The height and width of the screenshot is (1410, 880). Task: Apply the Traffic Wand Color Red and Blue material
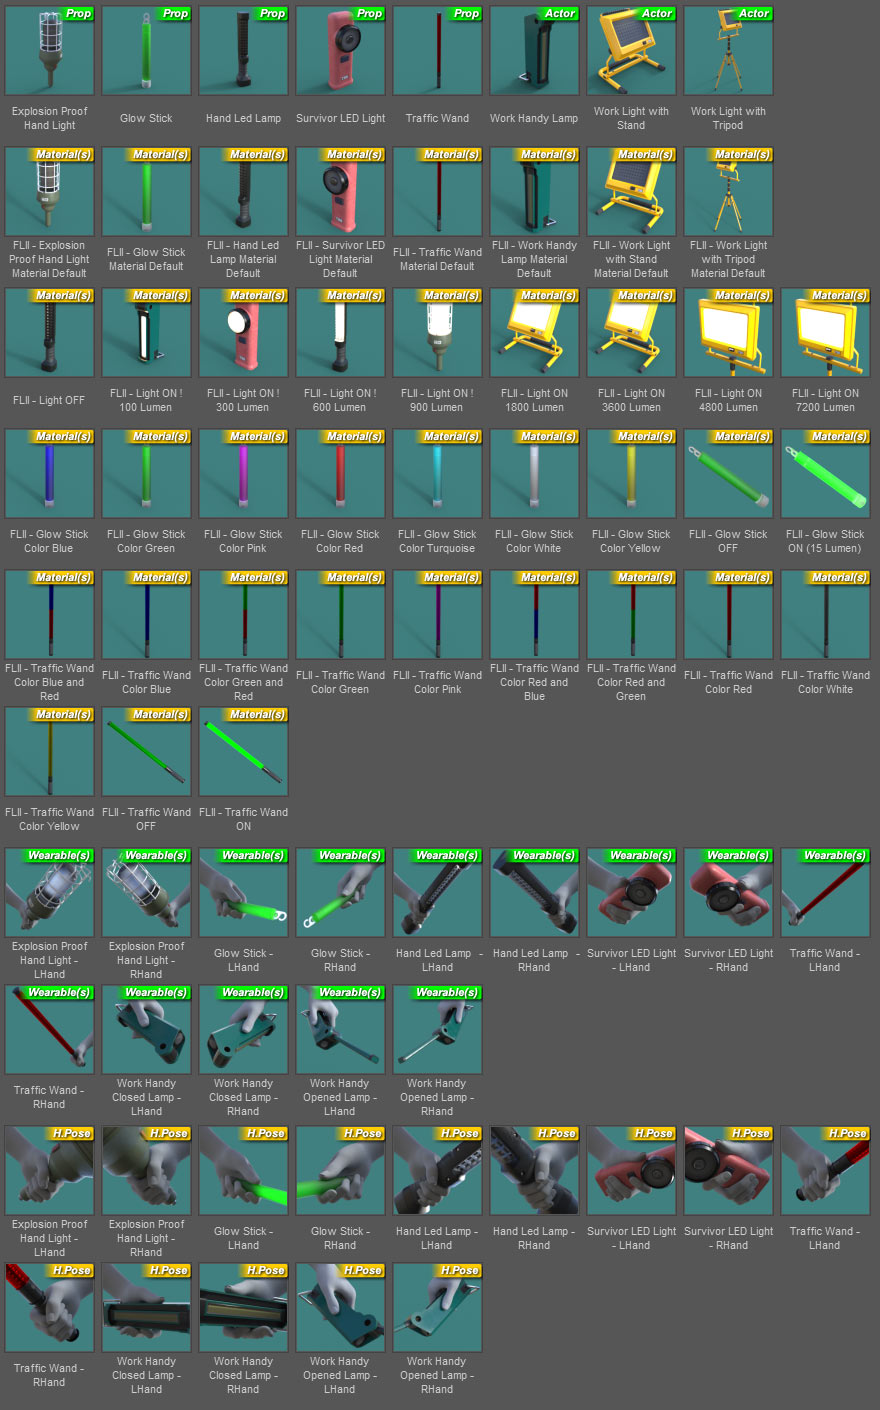pyautogui.click(x=534, y=614)
